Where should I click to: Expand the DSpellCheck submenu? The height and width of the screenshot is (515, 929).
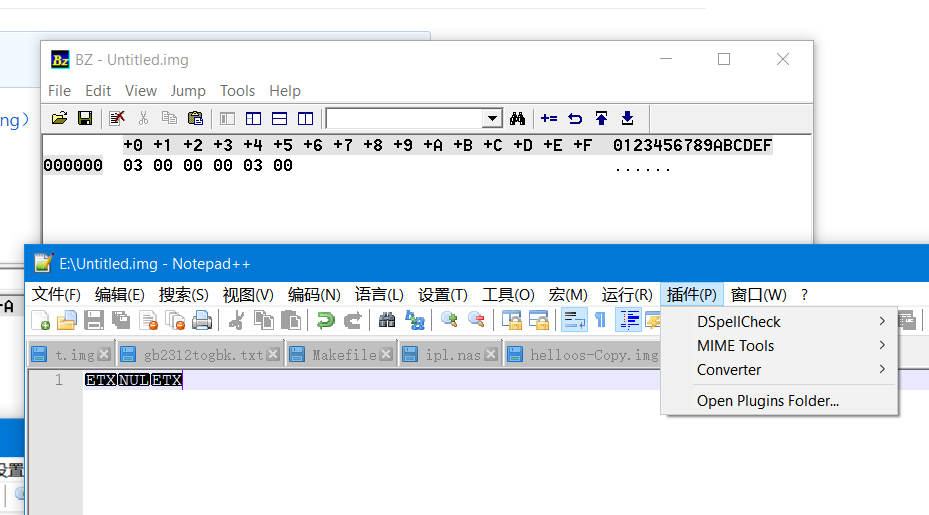(x=779, y=322)
